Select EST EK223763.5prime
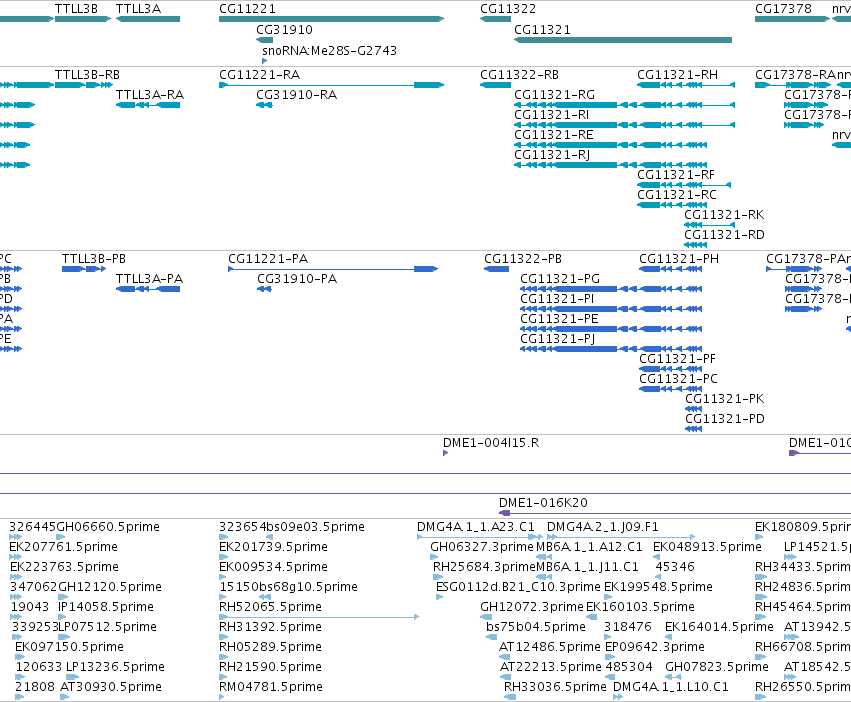 (64, 567)
